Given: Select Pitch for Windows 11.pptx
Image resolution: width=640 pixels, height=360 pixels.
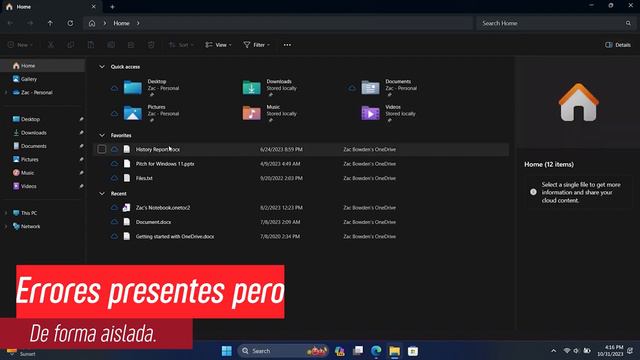Looking at the screenshot, I should click(x=302, y=164).
